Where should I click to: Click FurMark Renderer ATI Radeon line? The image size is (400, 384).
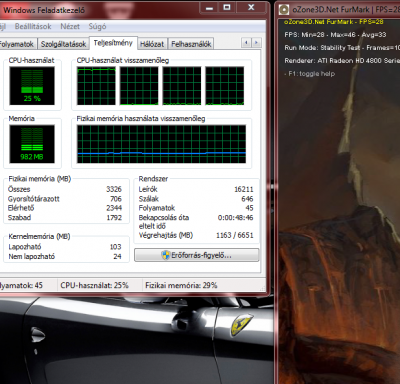[342, 61]
